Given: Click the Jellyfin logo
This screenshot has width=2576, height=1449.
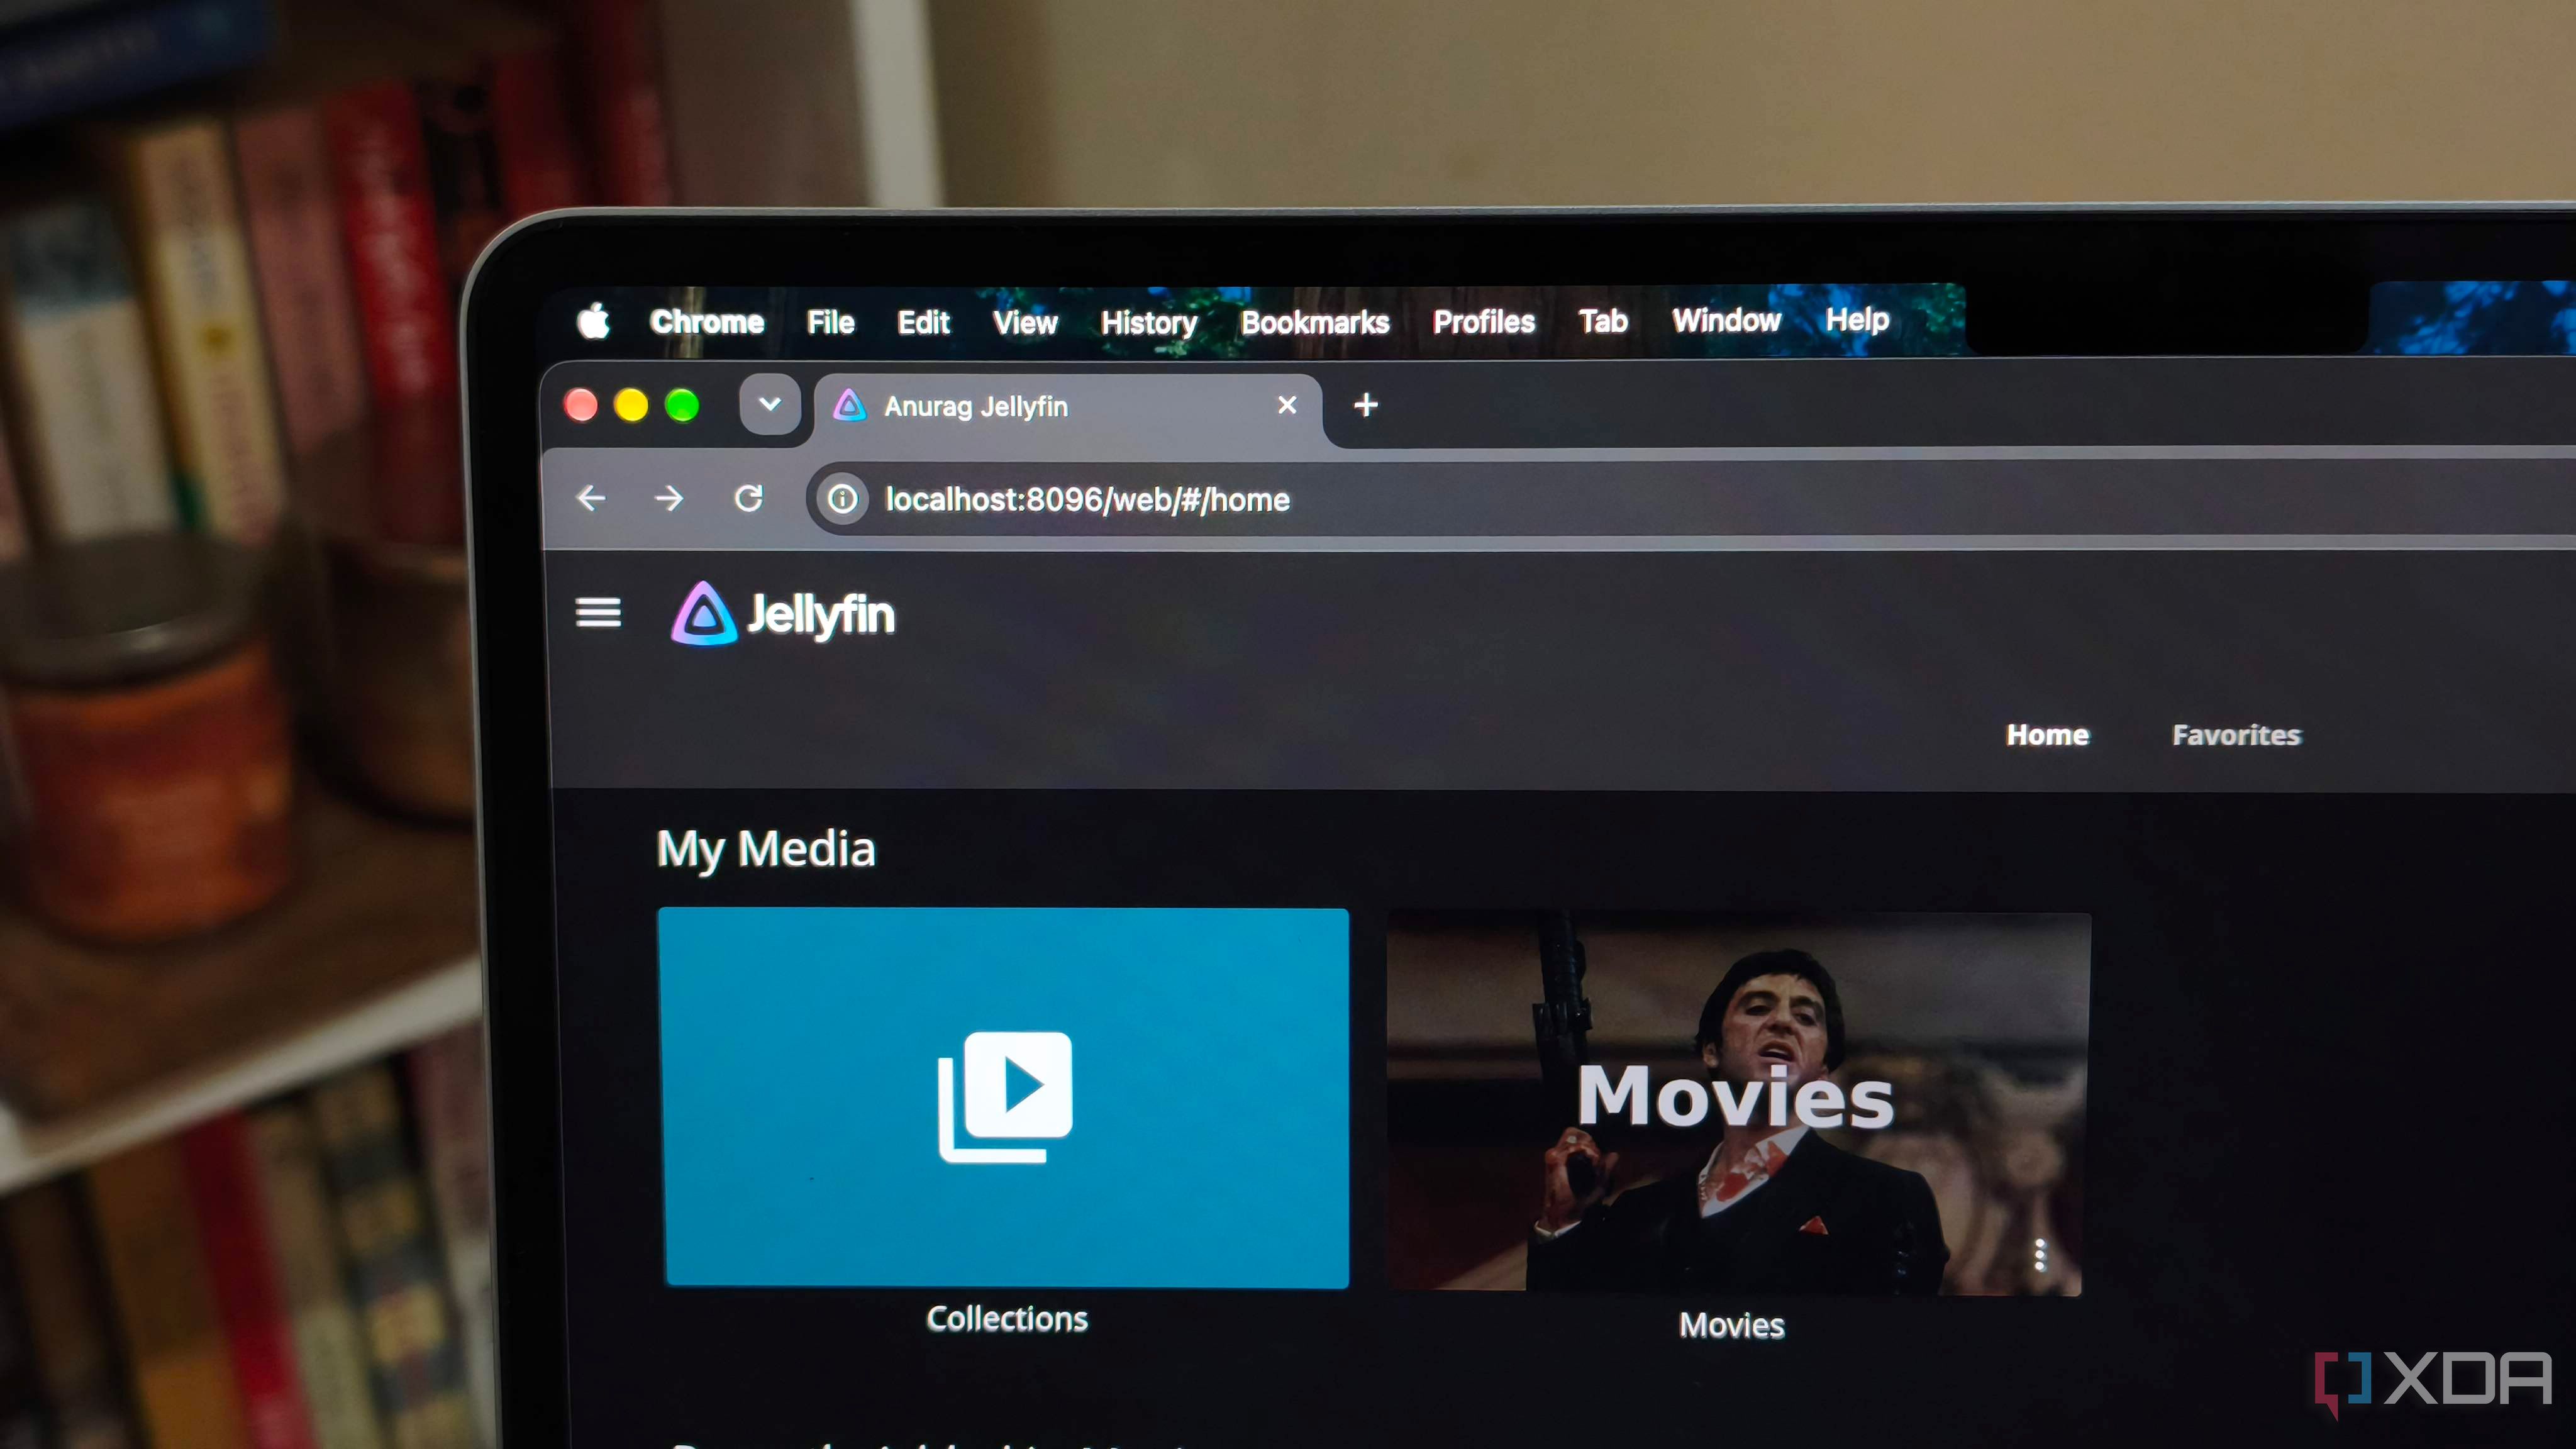Looking at the screenshot, I should pos(783,613).
